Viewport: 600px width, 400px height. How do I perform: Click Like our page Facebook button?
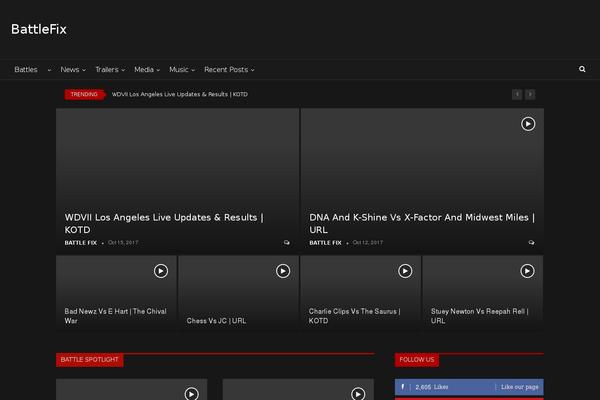click(x=520, y=387)
